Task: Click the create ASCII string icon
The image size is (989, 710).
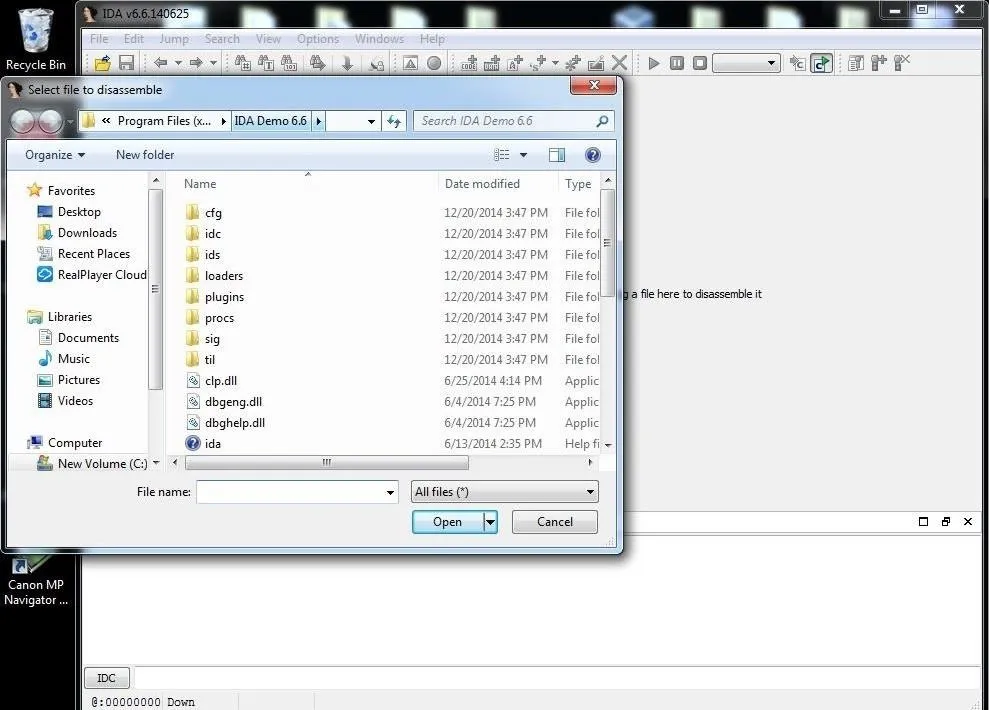Action: coord(515,63)
